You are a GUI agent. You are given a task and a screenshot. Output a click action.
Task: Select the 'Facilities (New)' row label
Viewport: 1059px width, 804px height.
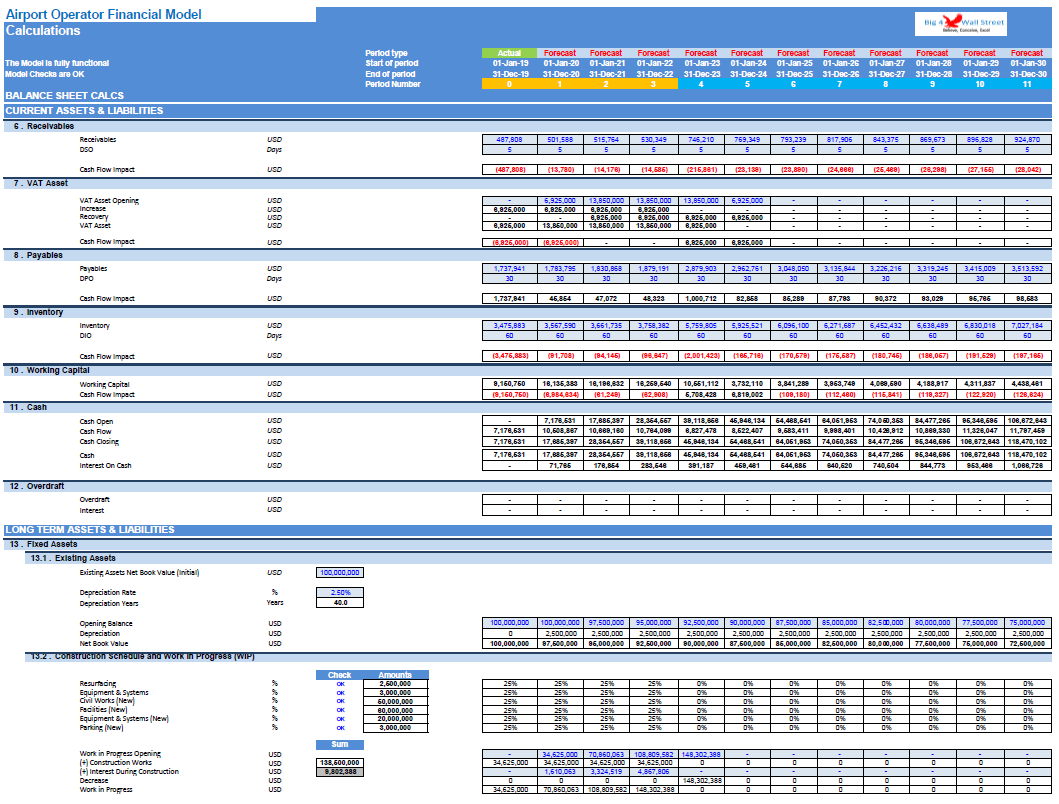(x=103, y=709)
